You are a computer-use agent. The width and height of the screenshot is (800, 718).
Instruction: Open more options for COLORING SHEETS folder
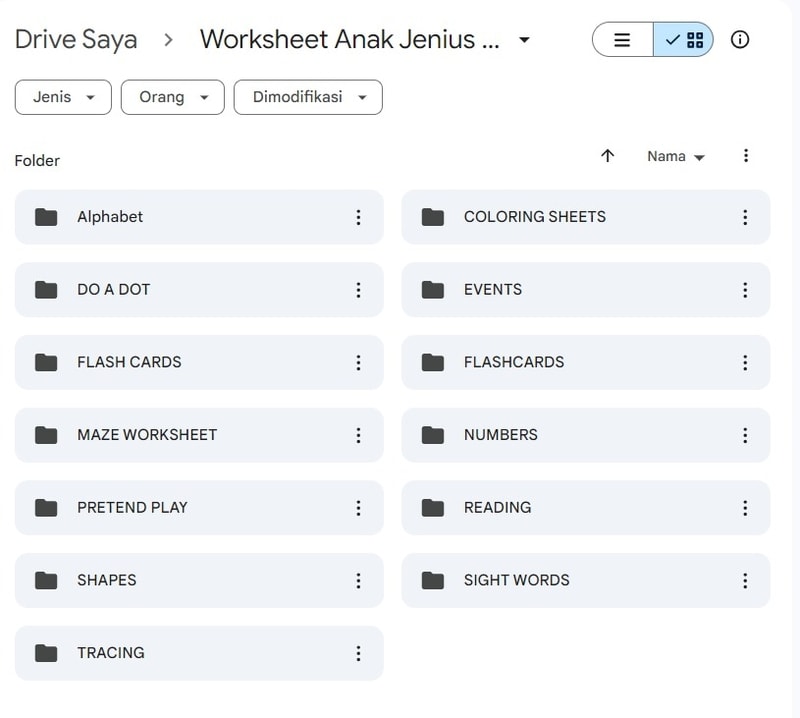pyautogui.click(x=745, y=217)
